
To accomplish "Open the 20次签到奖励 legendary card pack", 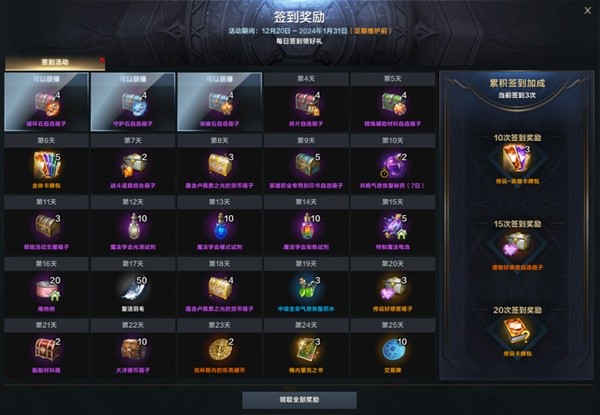I will click(x=517, y=330).
